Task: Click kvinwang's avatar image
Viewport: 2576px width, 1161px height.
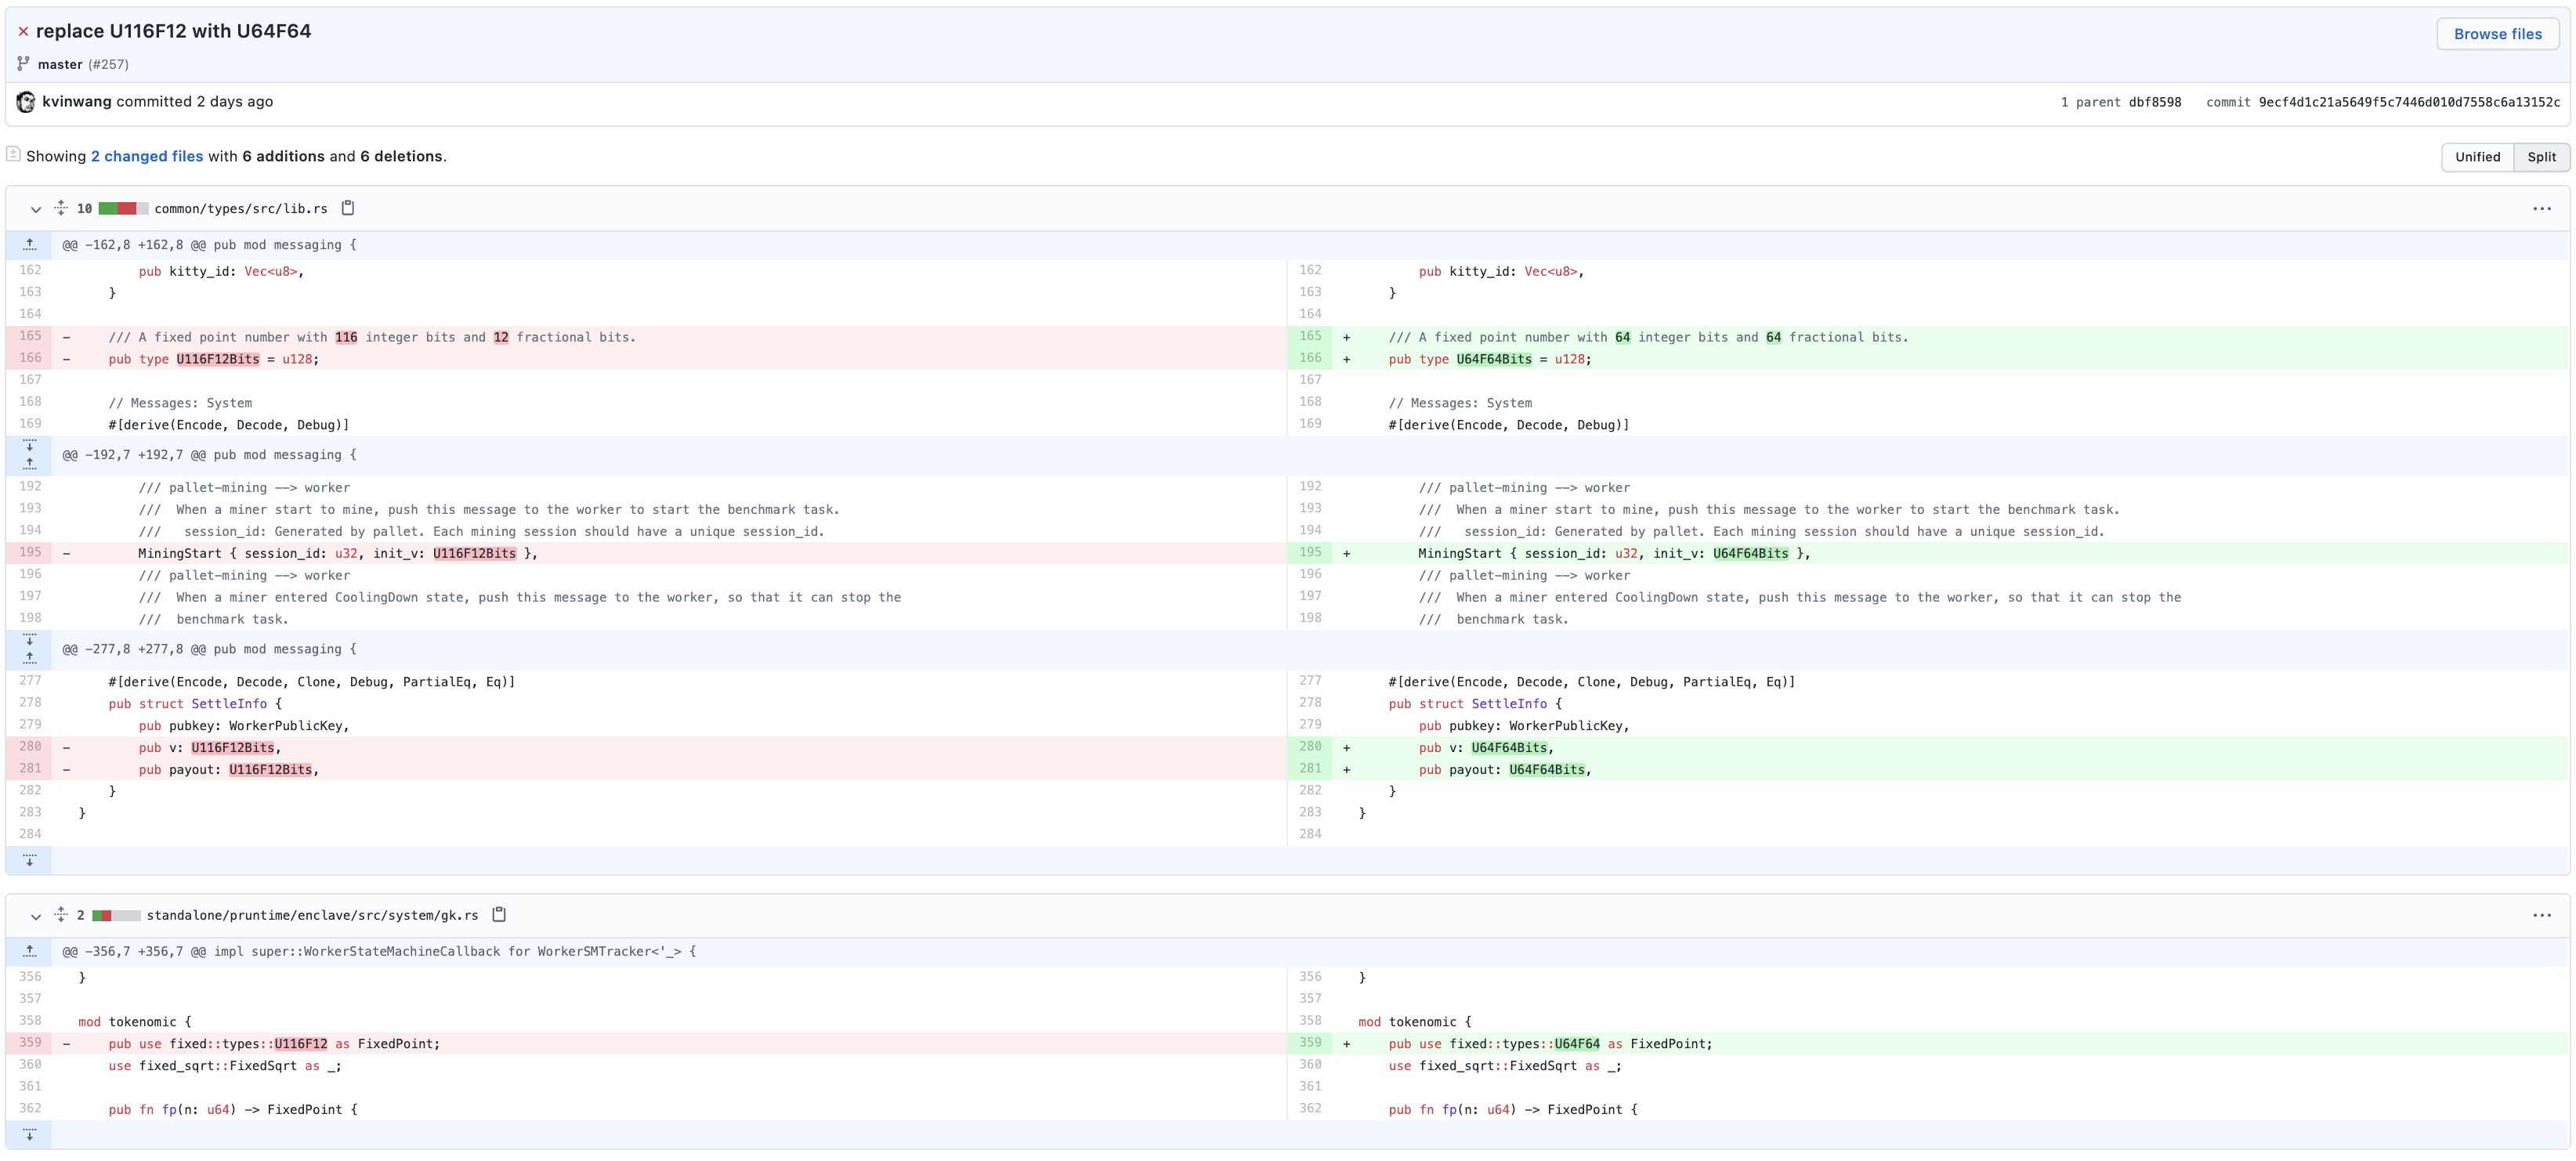Action: coord(26,102)
